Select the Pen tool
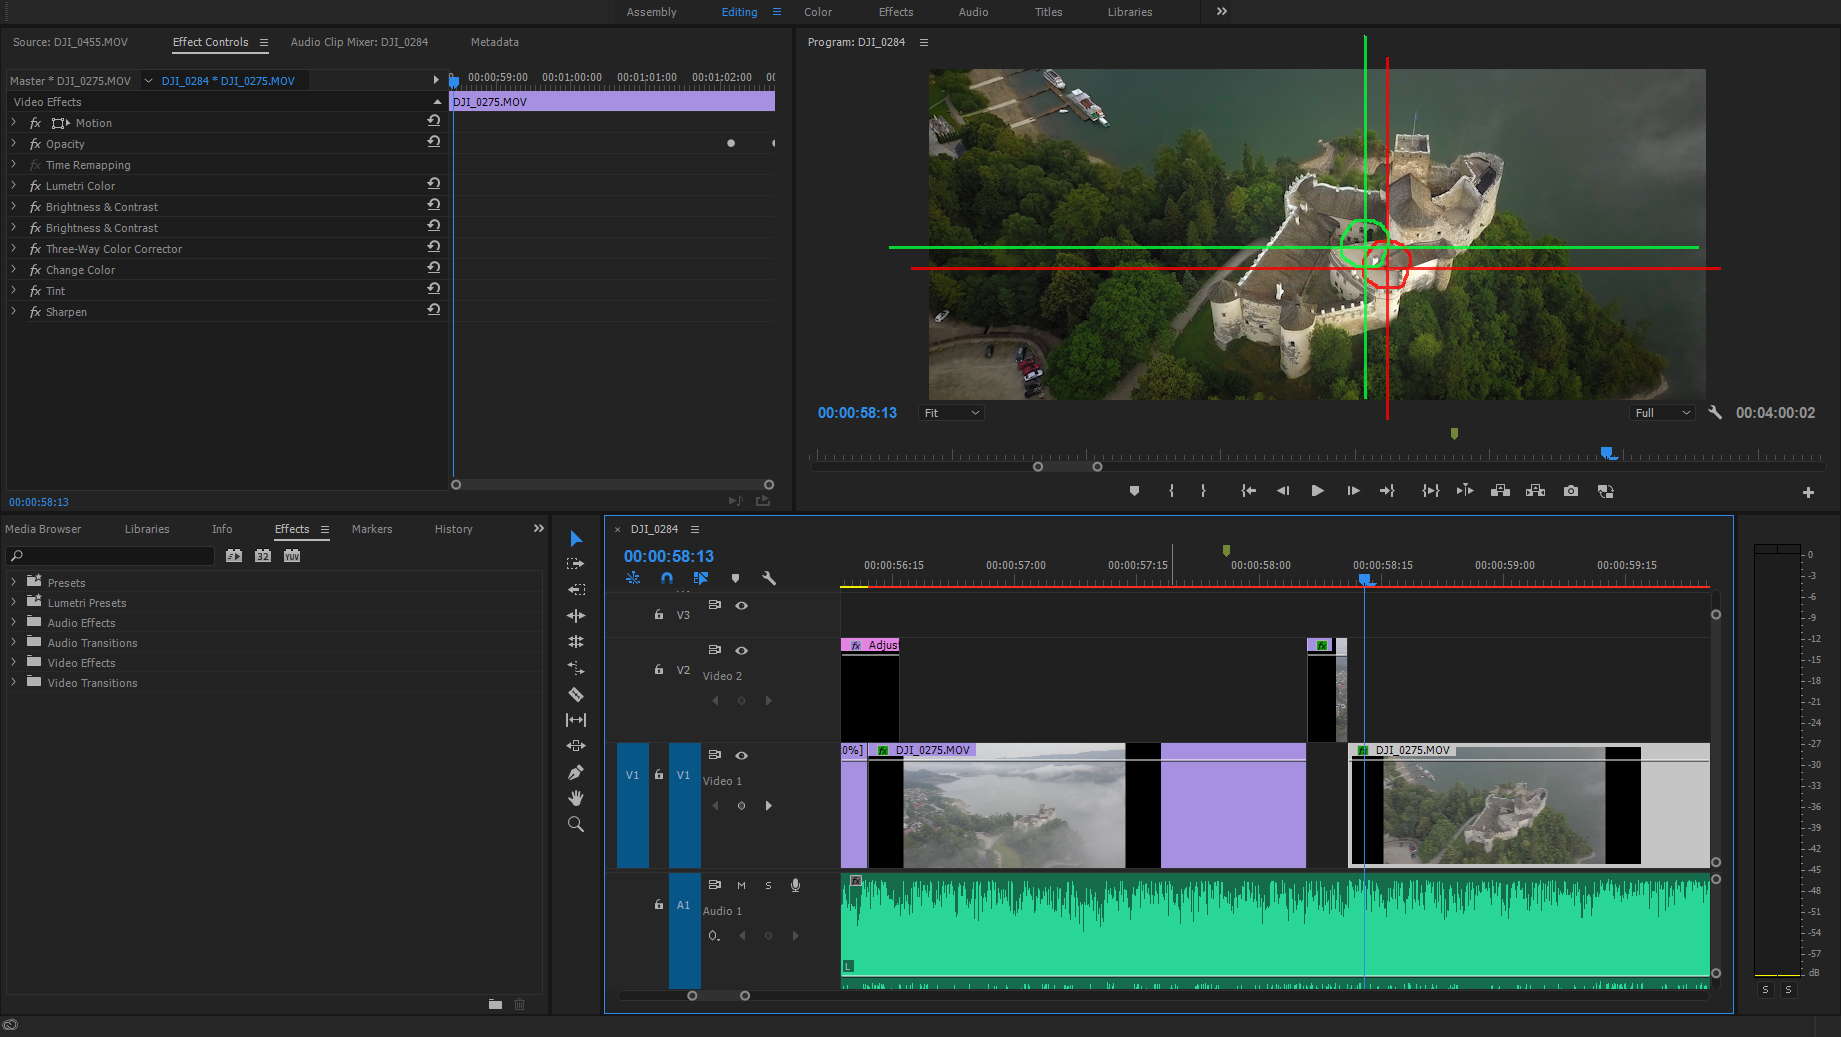 pos(576,772)
